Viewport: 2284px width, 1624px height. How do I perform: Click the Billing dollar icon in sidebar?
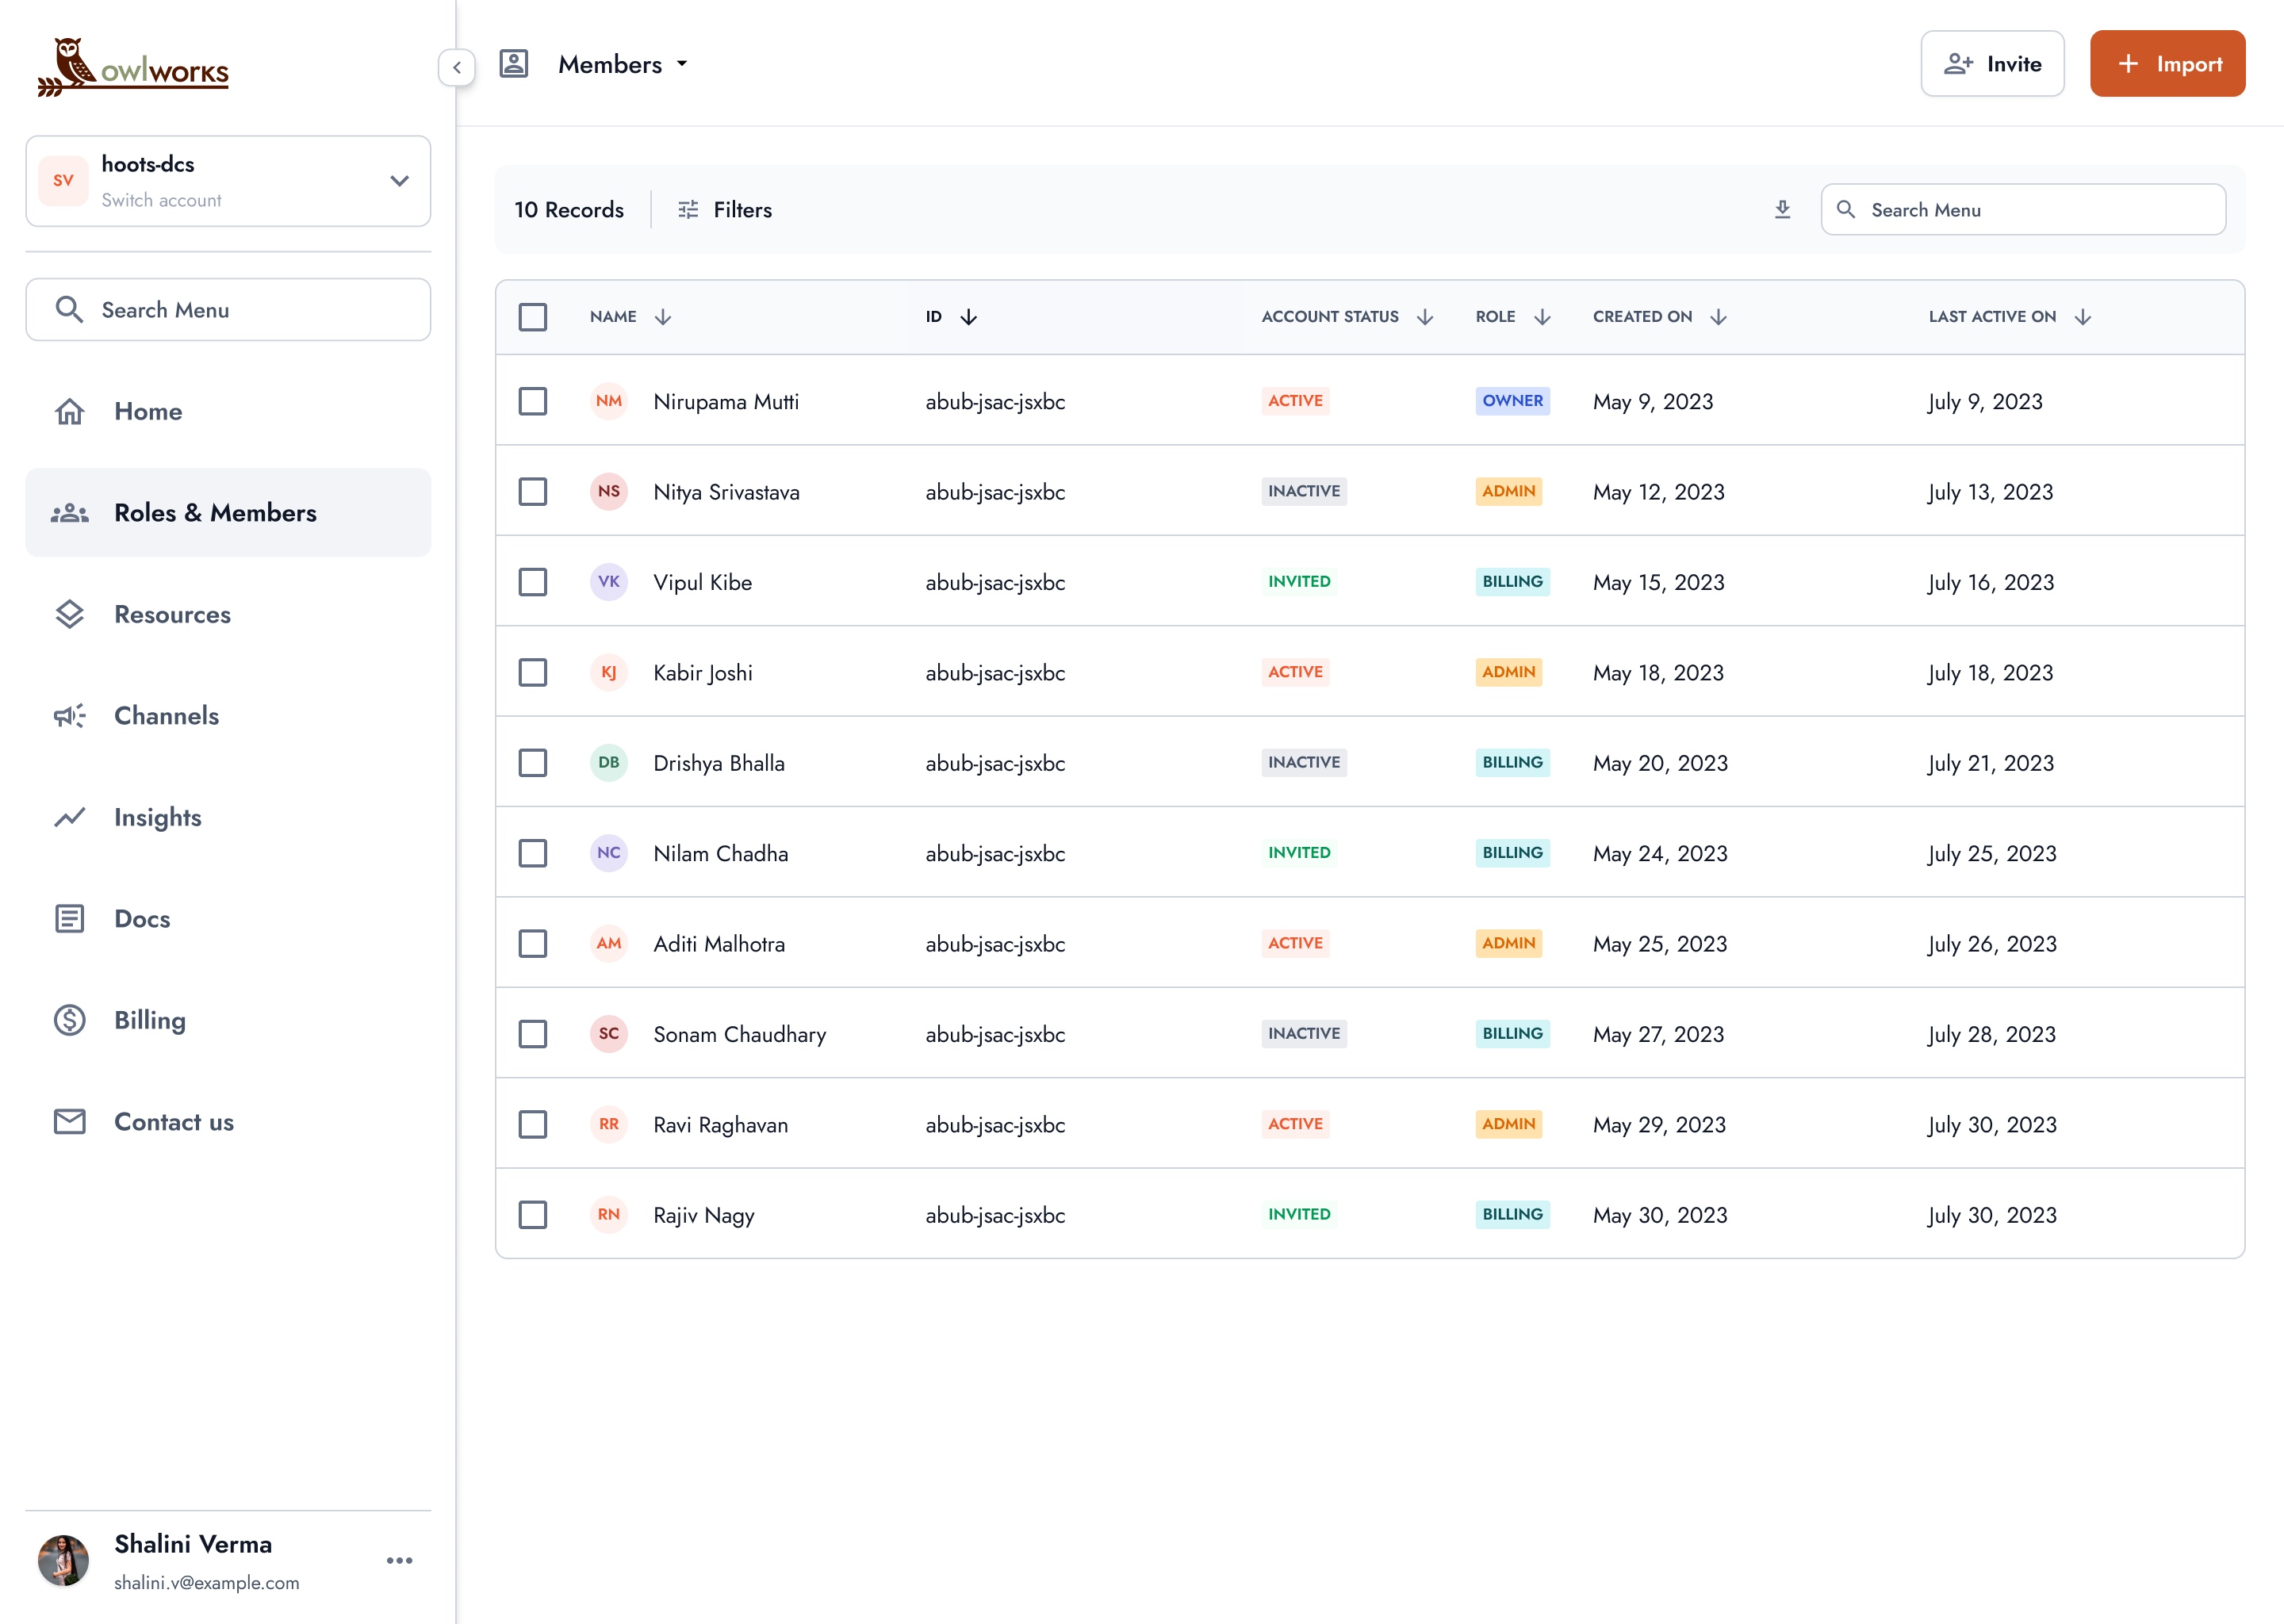(x=69, y=1020)
